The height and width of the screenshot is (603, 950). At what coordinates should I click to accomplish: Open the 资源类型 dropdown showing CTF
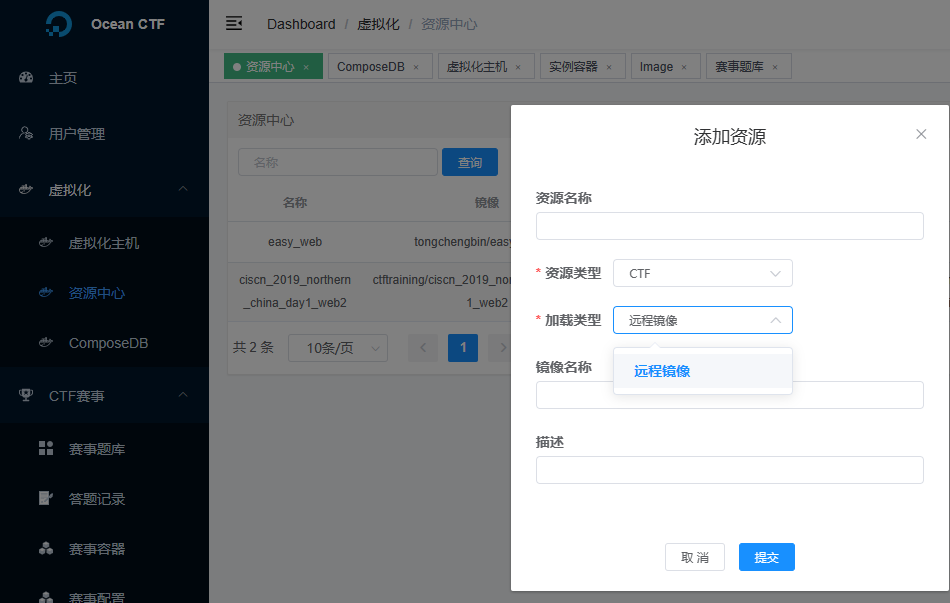click(x=702, y=272)
